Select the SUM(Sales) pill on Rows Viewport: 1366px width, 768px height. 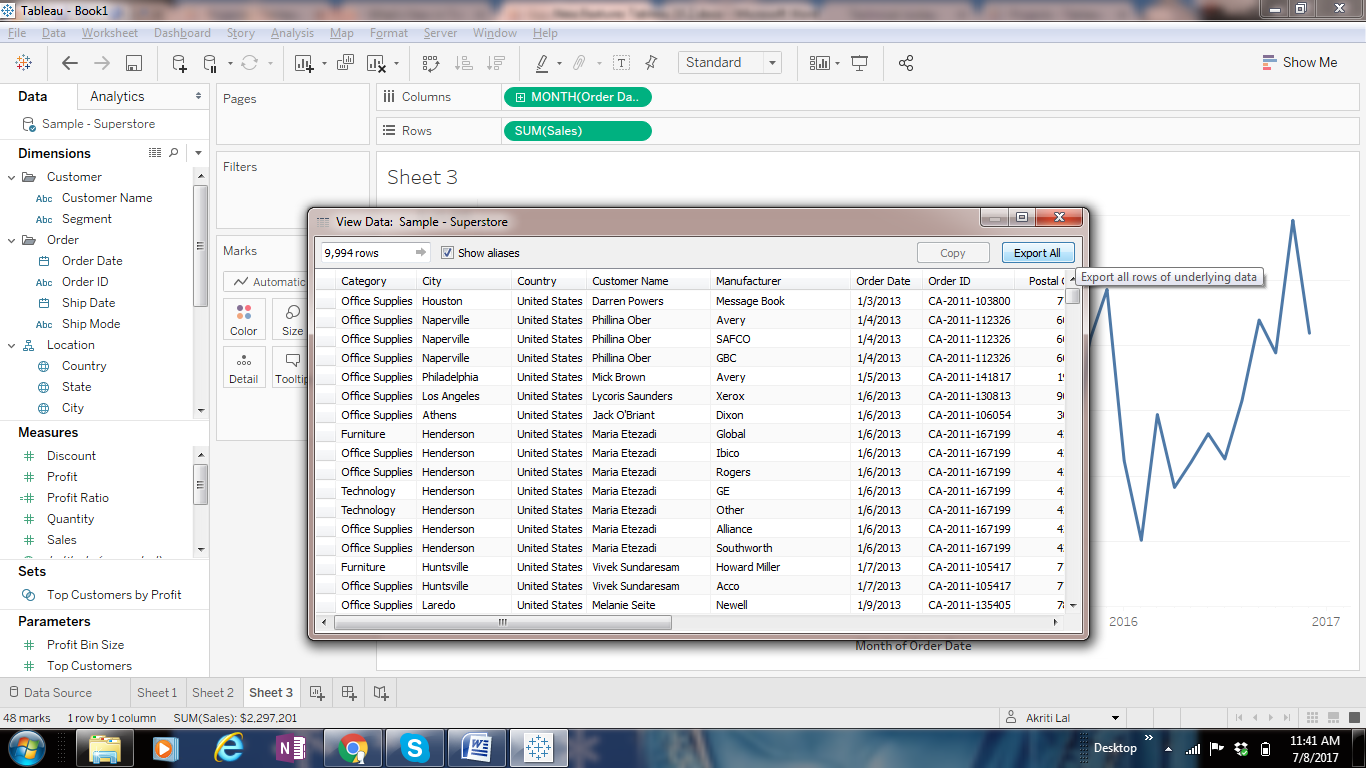click(x=577, y=131)
